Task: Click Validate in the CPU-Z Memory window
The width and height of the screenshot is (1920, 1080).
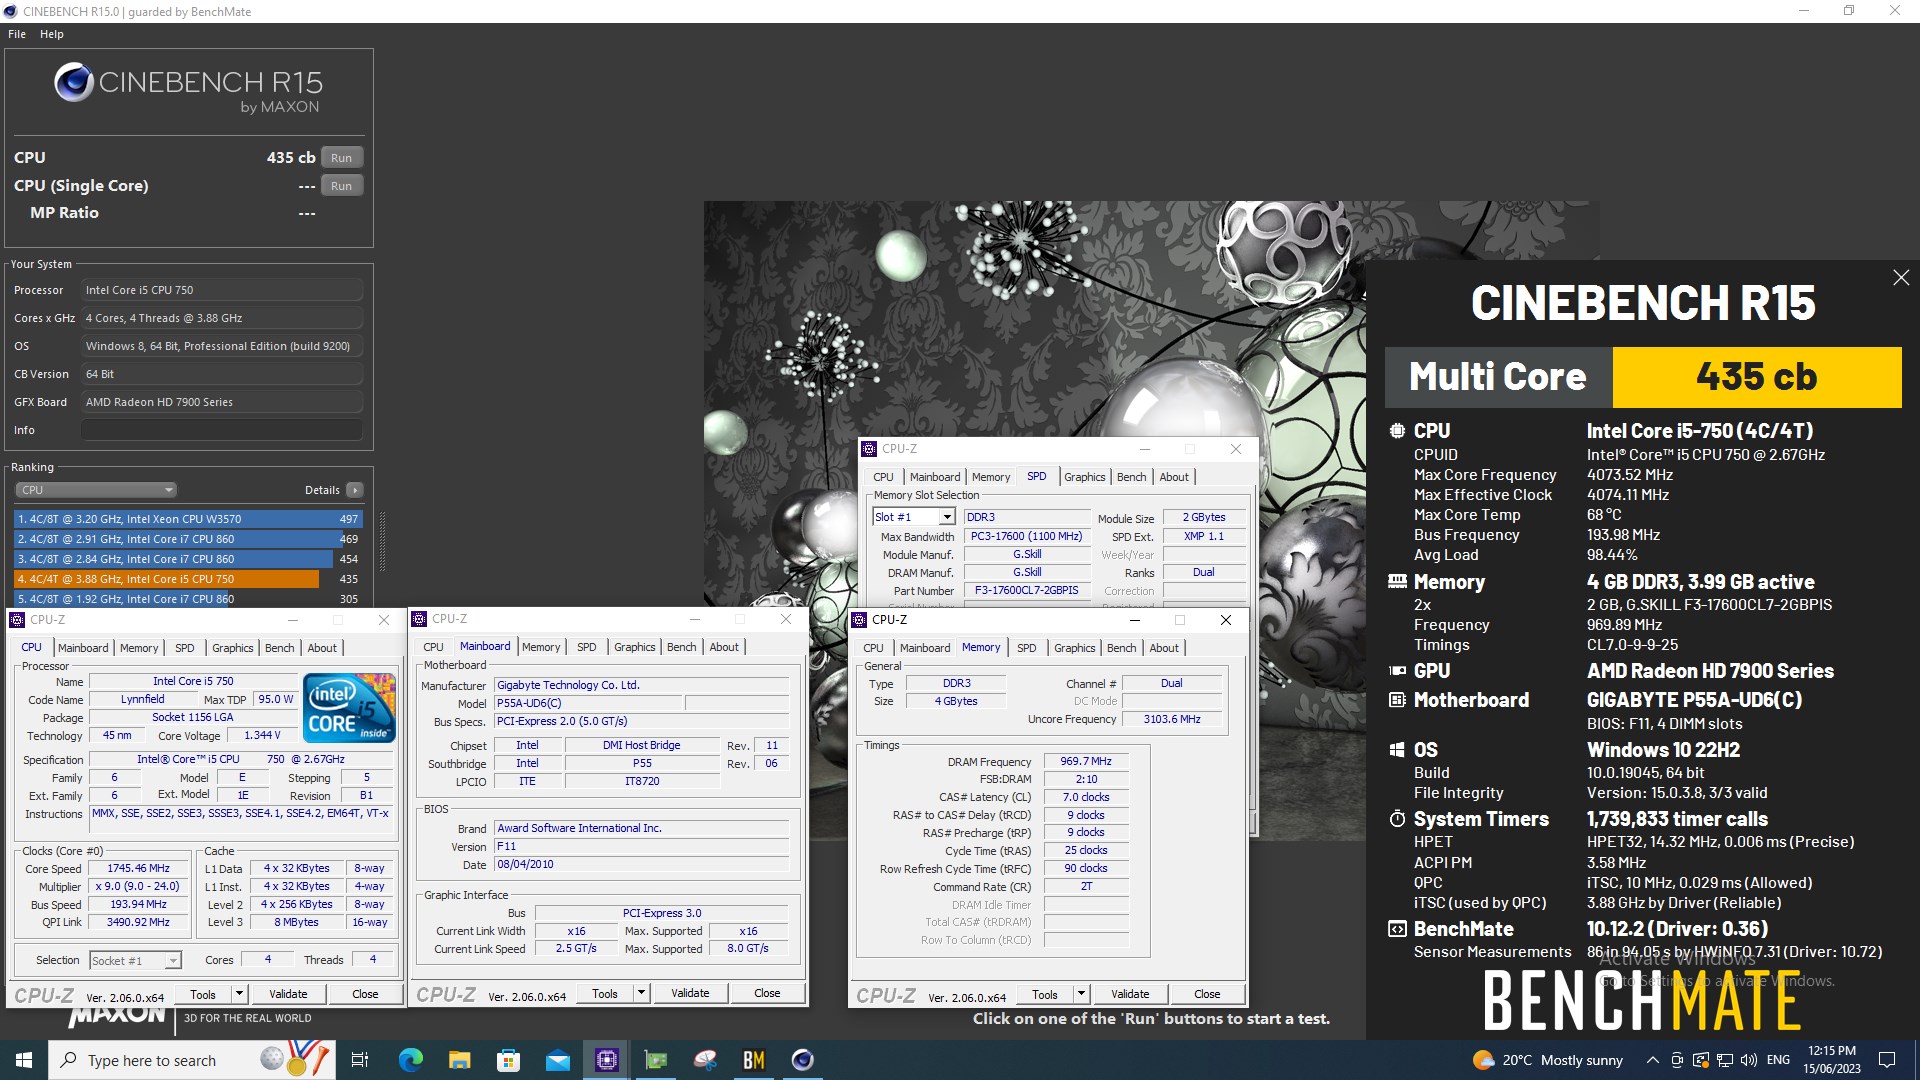Action: tap(1130, 994)
